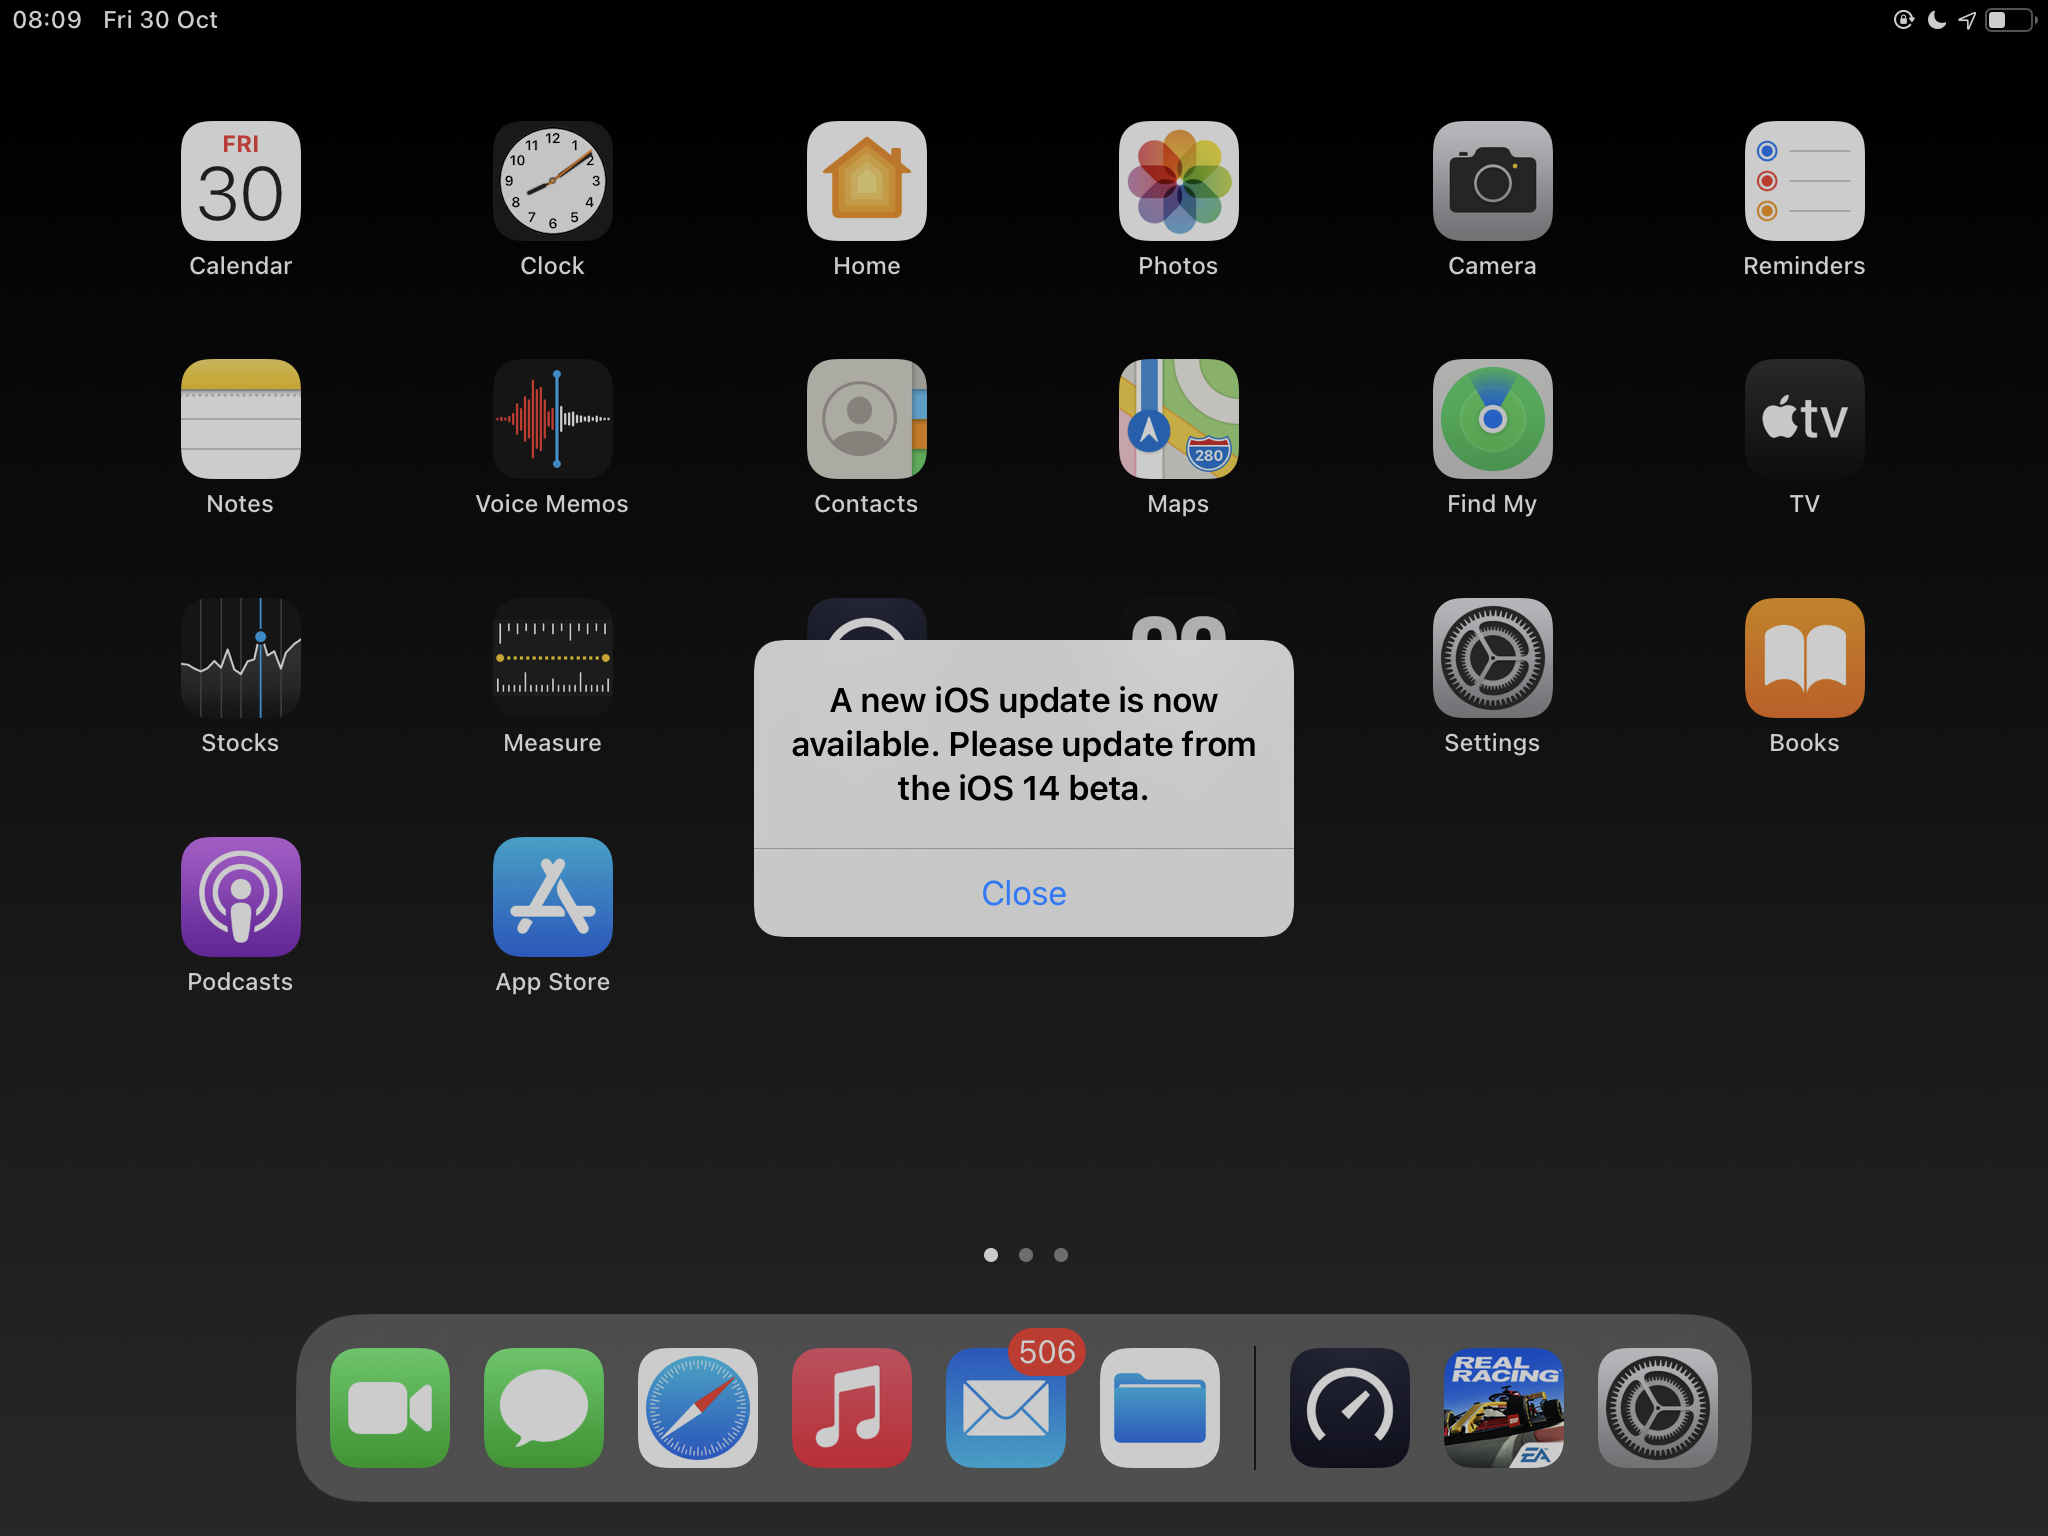Viewport: 2048px width, 1536px height.
Task: Open the Measure app
Action: [x=552, y=658]
